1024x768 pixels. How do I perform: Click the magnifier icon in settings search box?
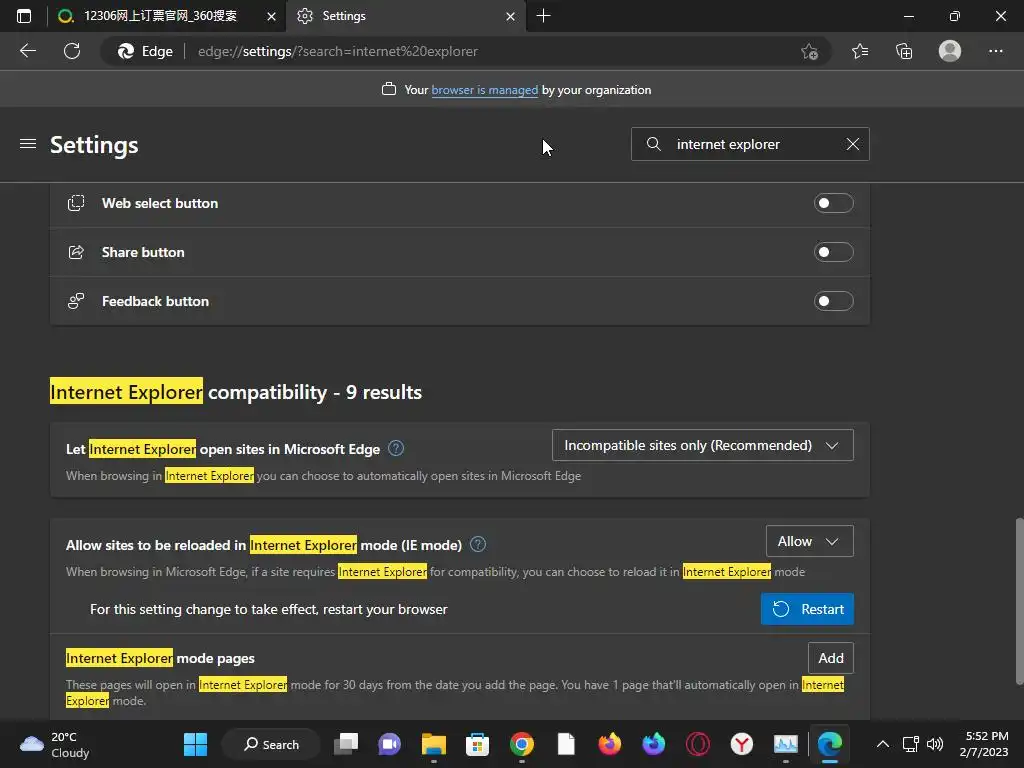tap(653, 144)
